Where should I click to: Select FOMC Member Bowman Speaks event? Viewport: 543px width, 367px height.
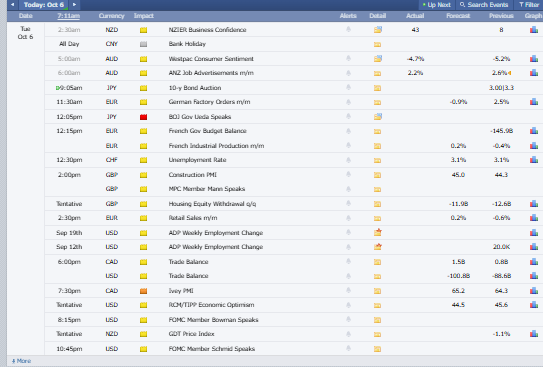coord(213,320)
